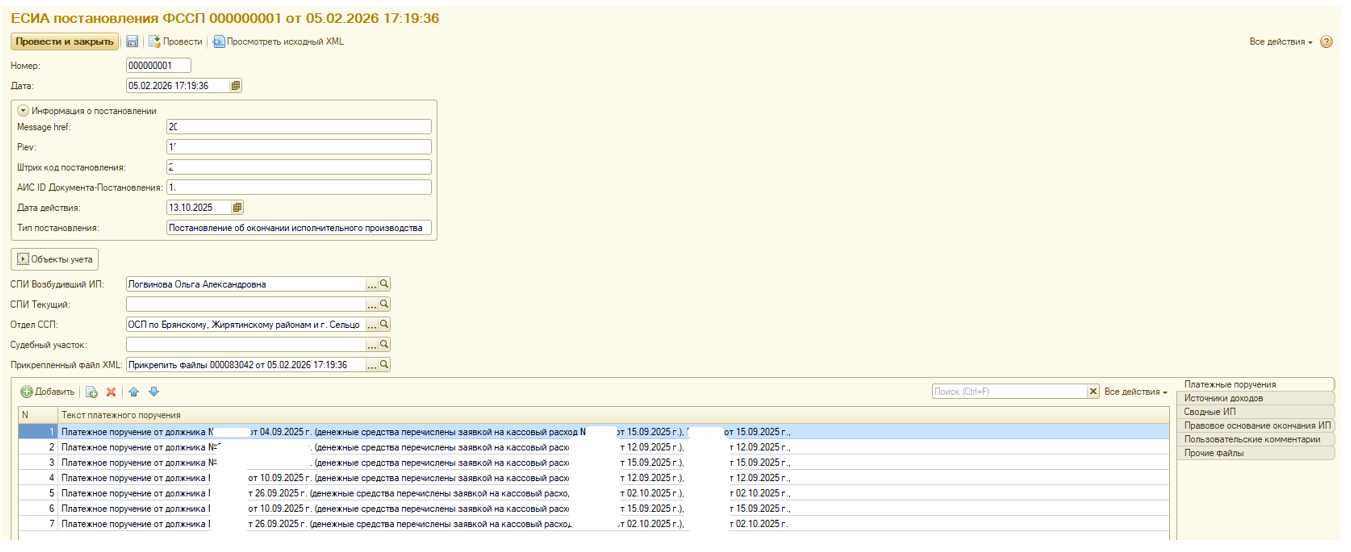1351x552 pixels.
Task: Expand the Объекты учета section
Action: [23, 259]
